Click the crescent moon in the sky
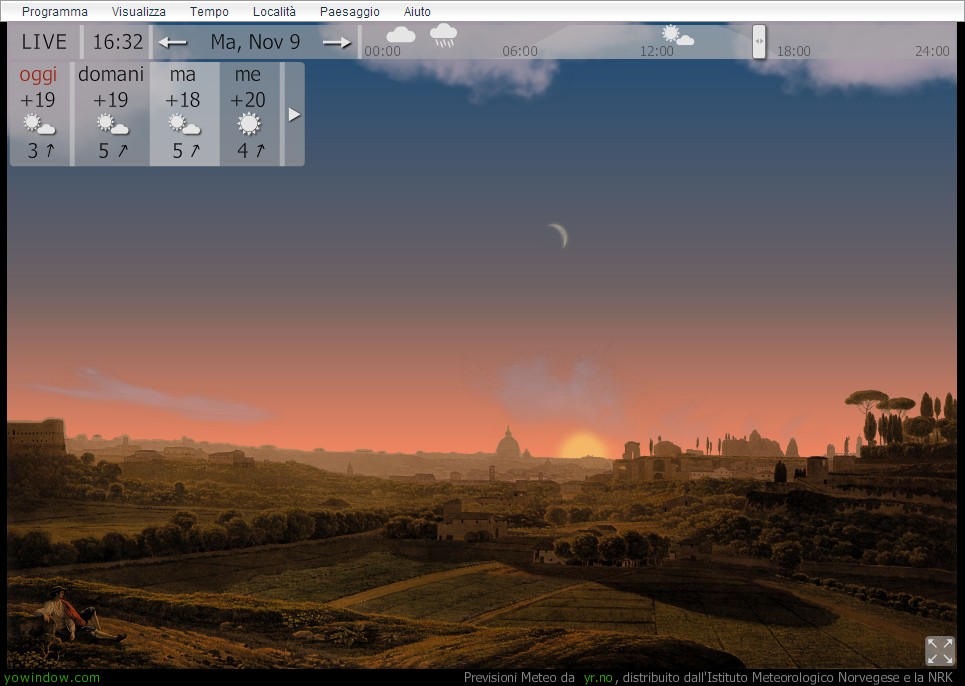Viewport: 965px width, 686px height. tap(559, 235)
